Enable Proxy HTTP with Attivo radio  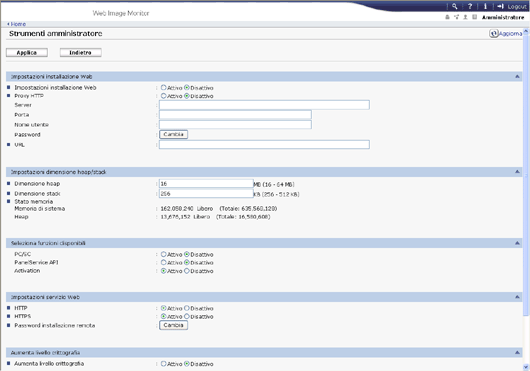click(x=164, y=96)
